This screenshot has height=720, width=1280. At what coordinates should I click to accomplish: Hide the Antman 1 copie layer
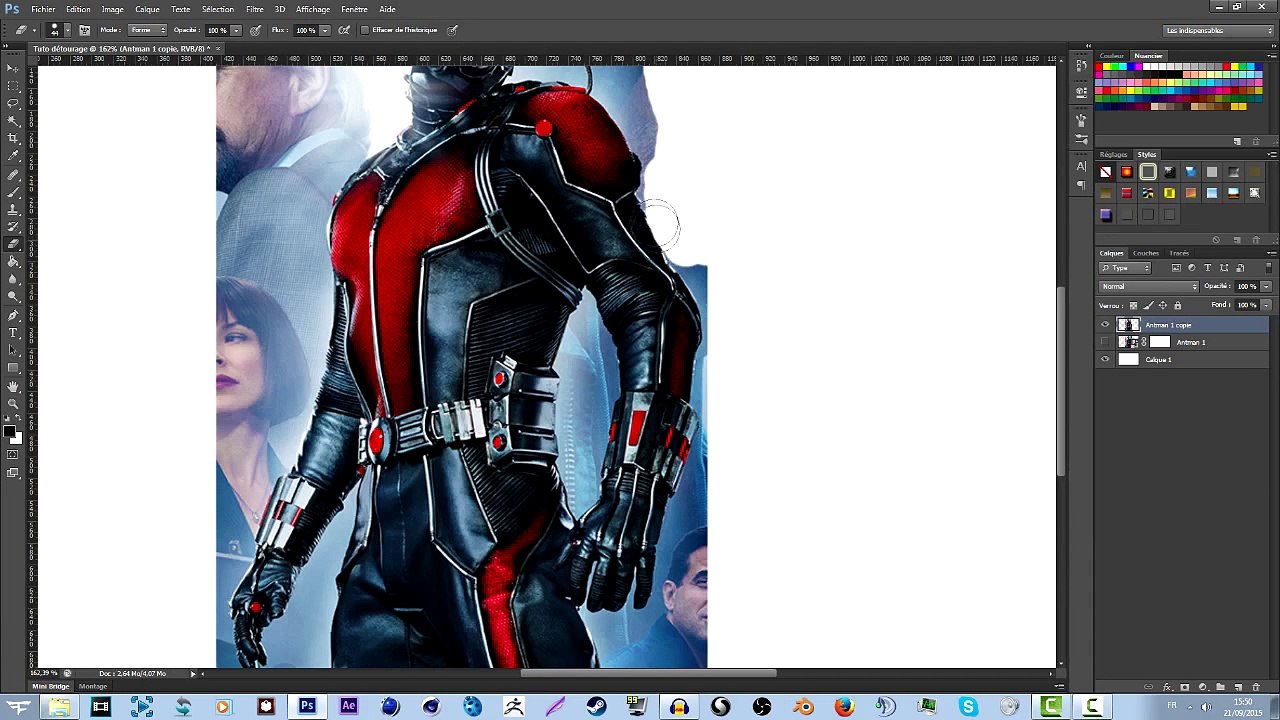point(1105,325)
